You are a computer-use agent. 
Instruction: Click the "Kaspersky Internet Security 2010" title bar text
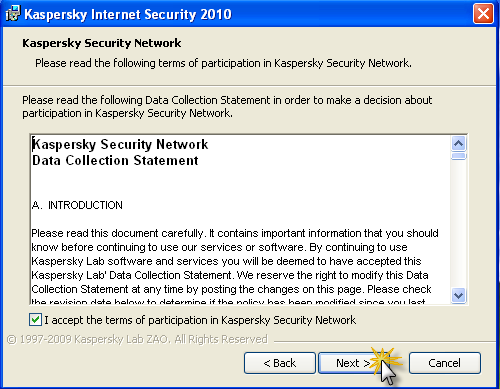(x=128, y=14)
